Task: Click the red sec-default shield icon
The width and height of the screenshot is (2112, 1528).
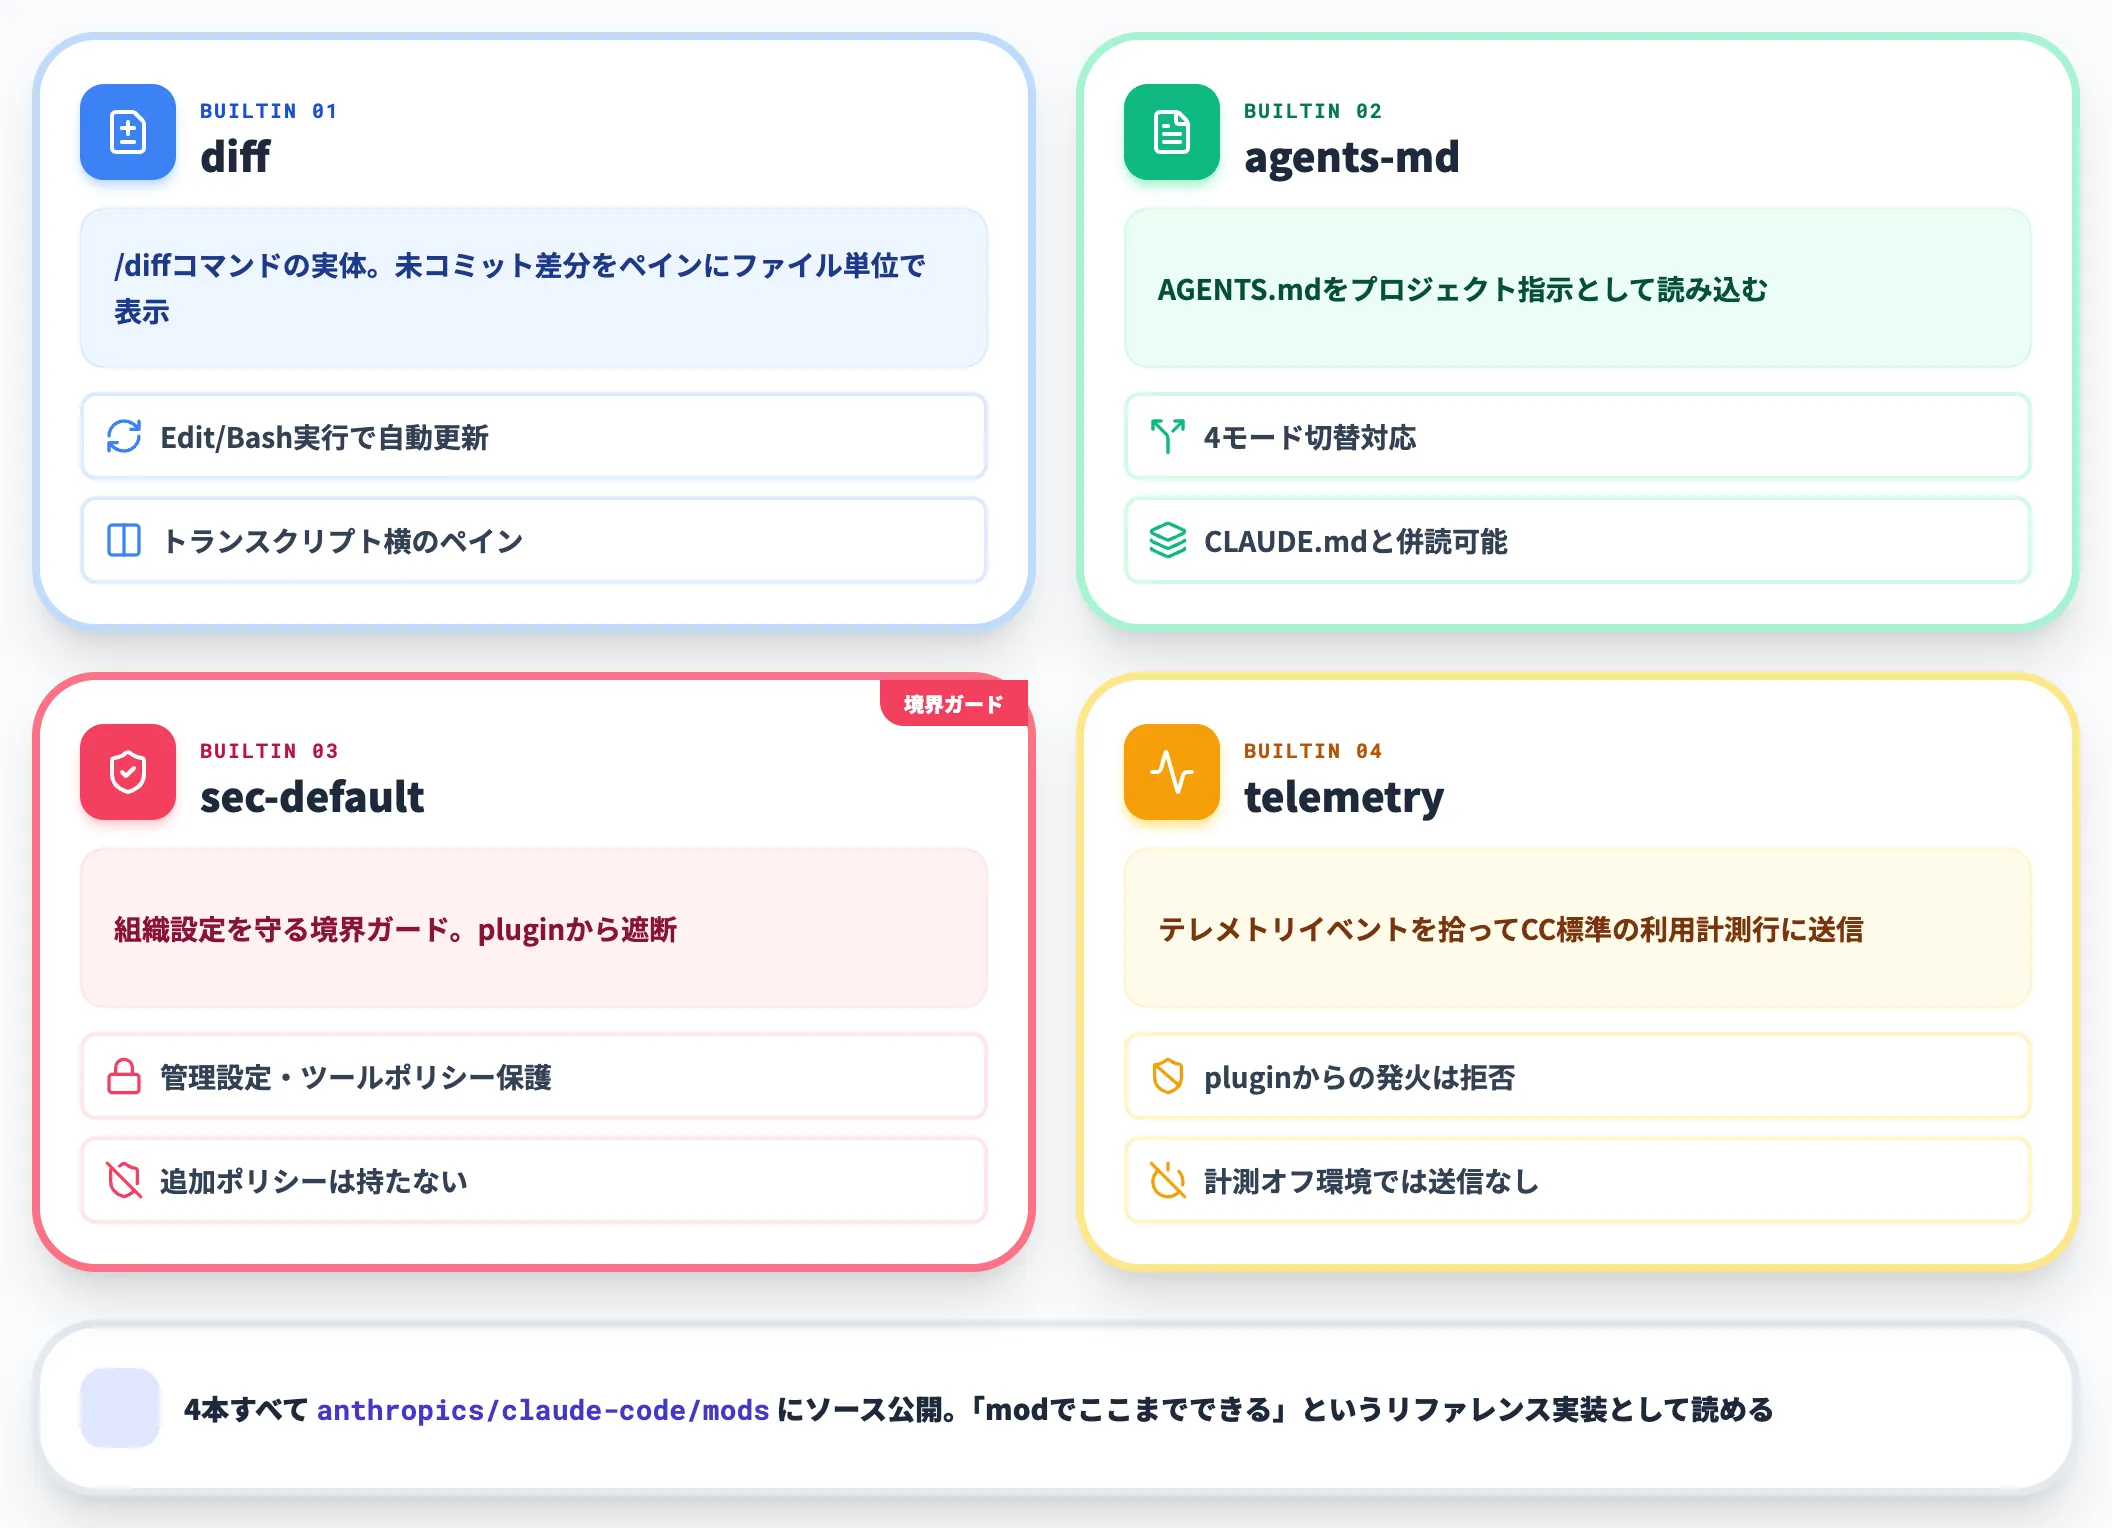Action: pyautogui.click(x=128, y=772)
